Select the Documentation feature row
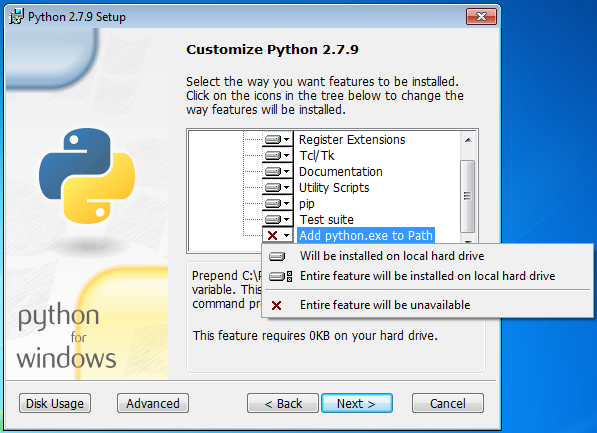This screenshot has width=597, height=433. (341, 172)
